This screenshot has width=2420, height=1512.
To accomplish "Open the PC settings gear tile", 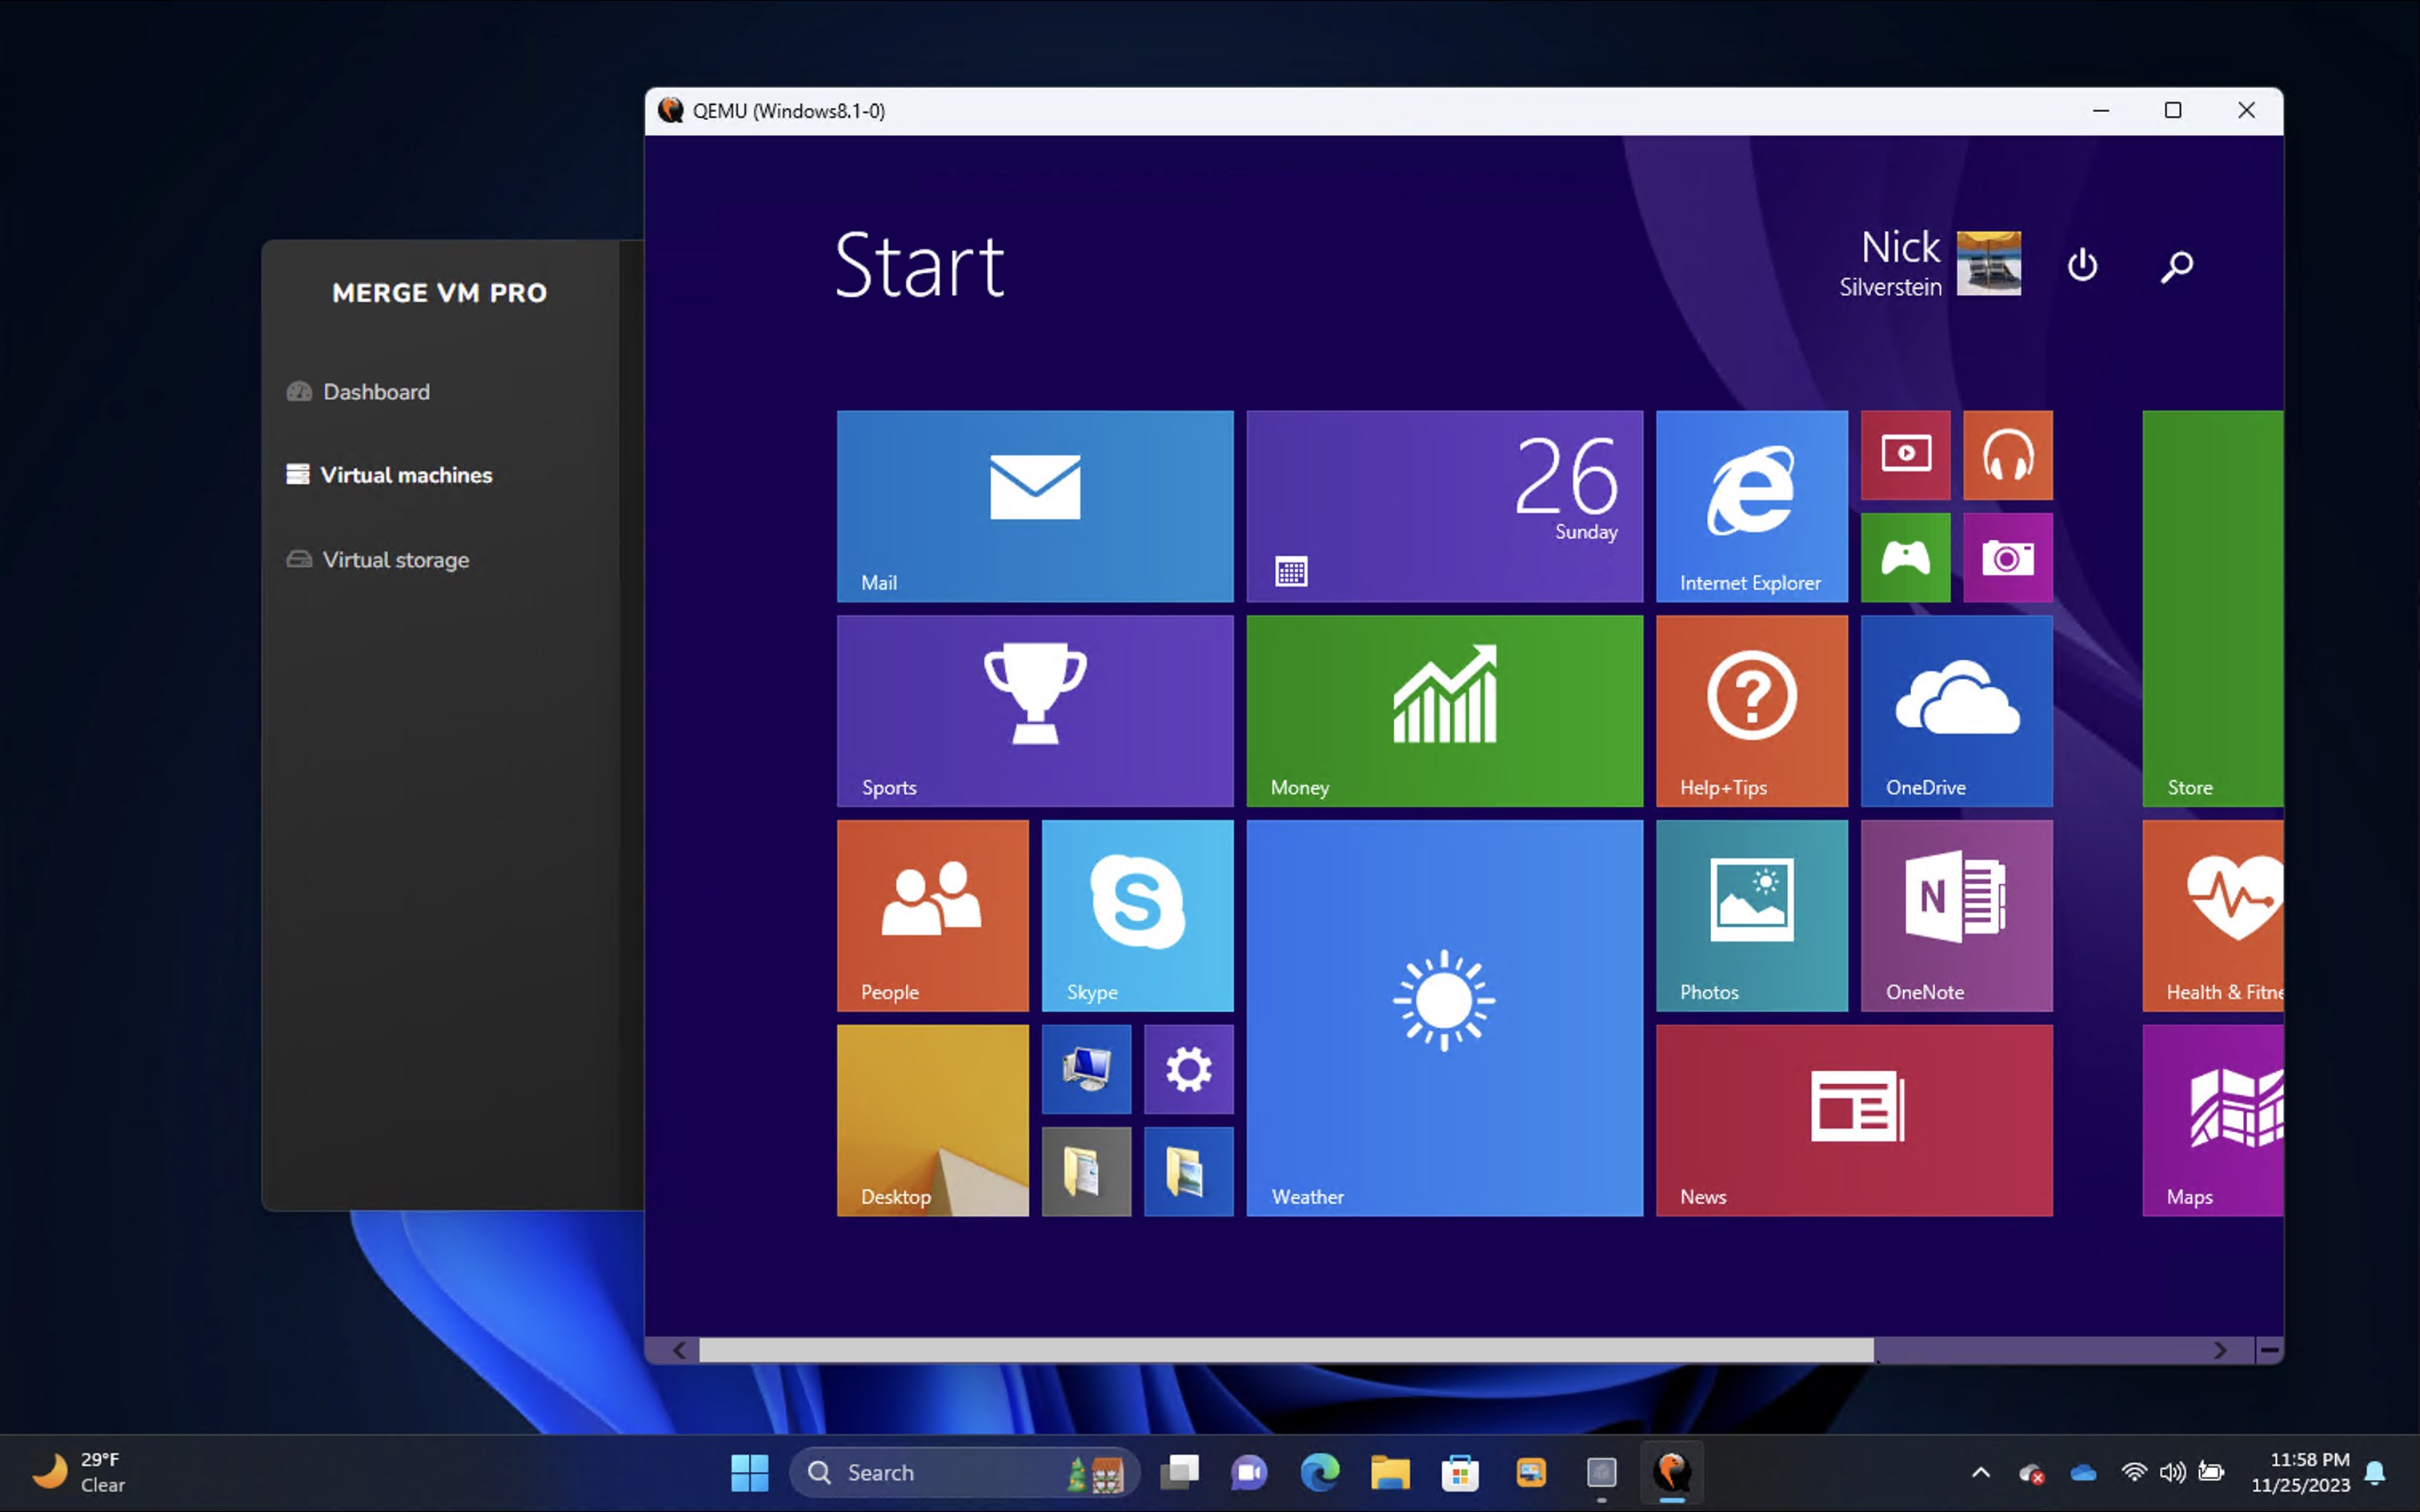I will coord(1188,1069).
